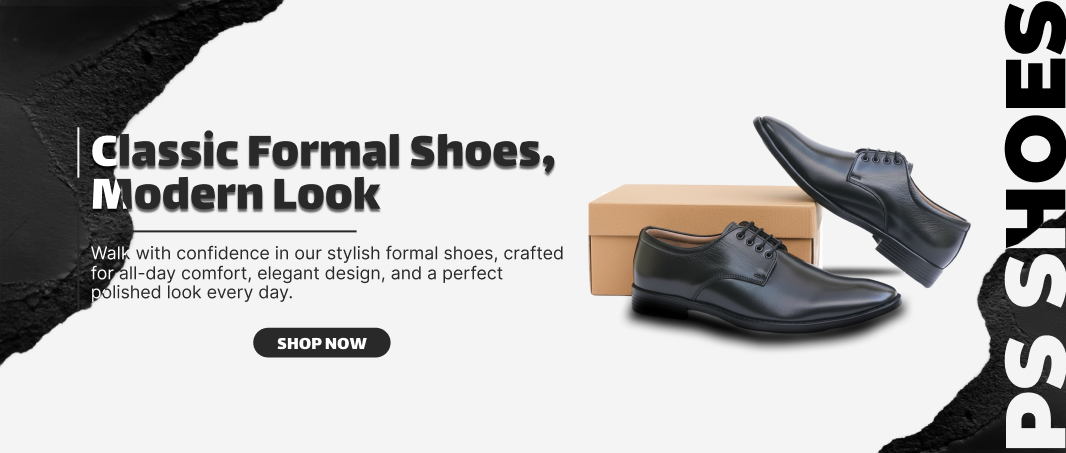Select the tilted black shoe above the box

(863, 199)
